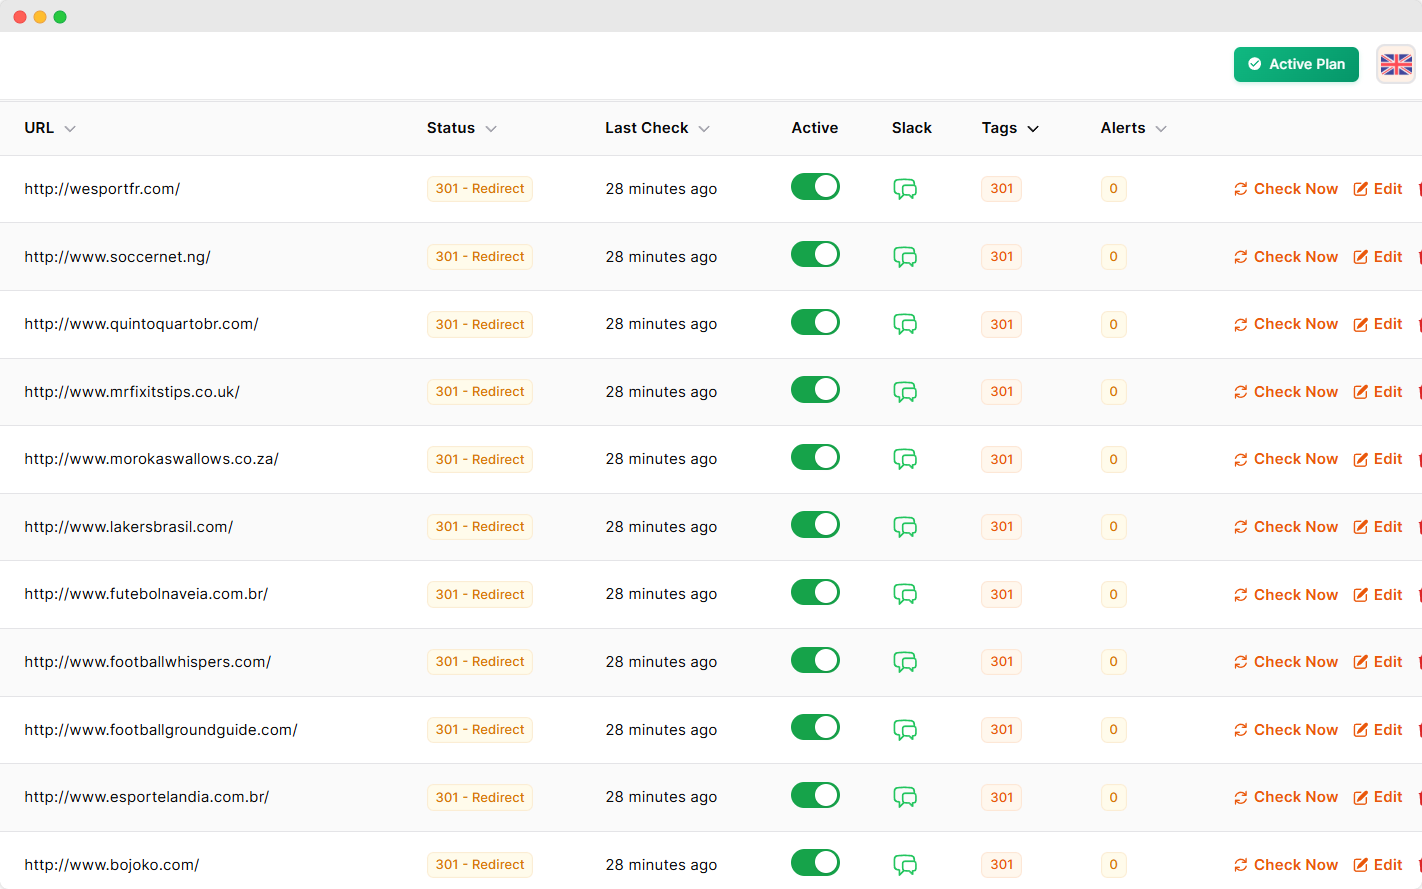Check Now for quintoquartobr.com

tap(1286, 324)
